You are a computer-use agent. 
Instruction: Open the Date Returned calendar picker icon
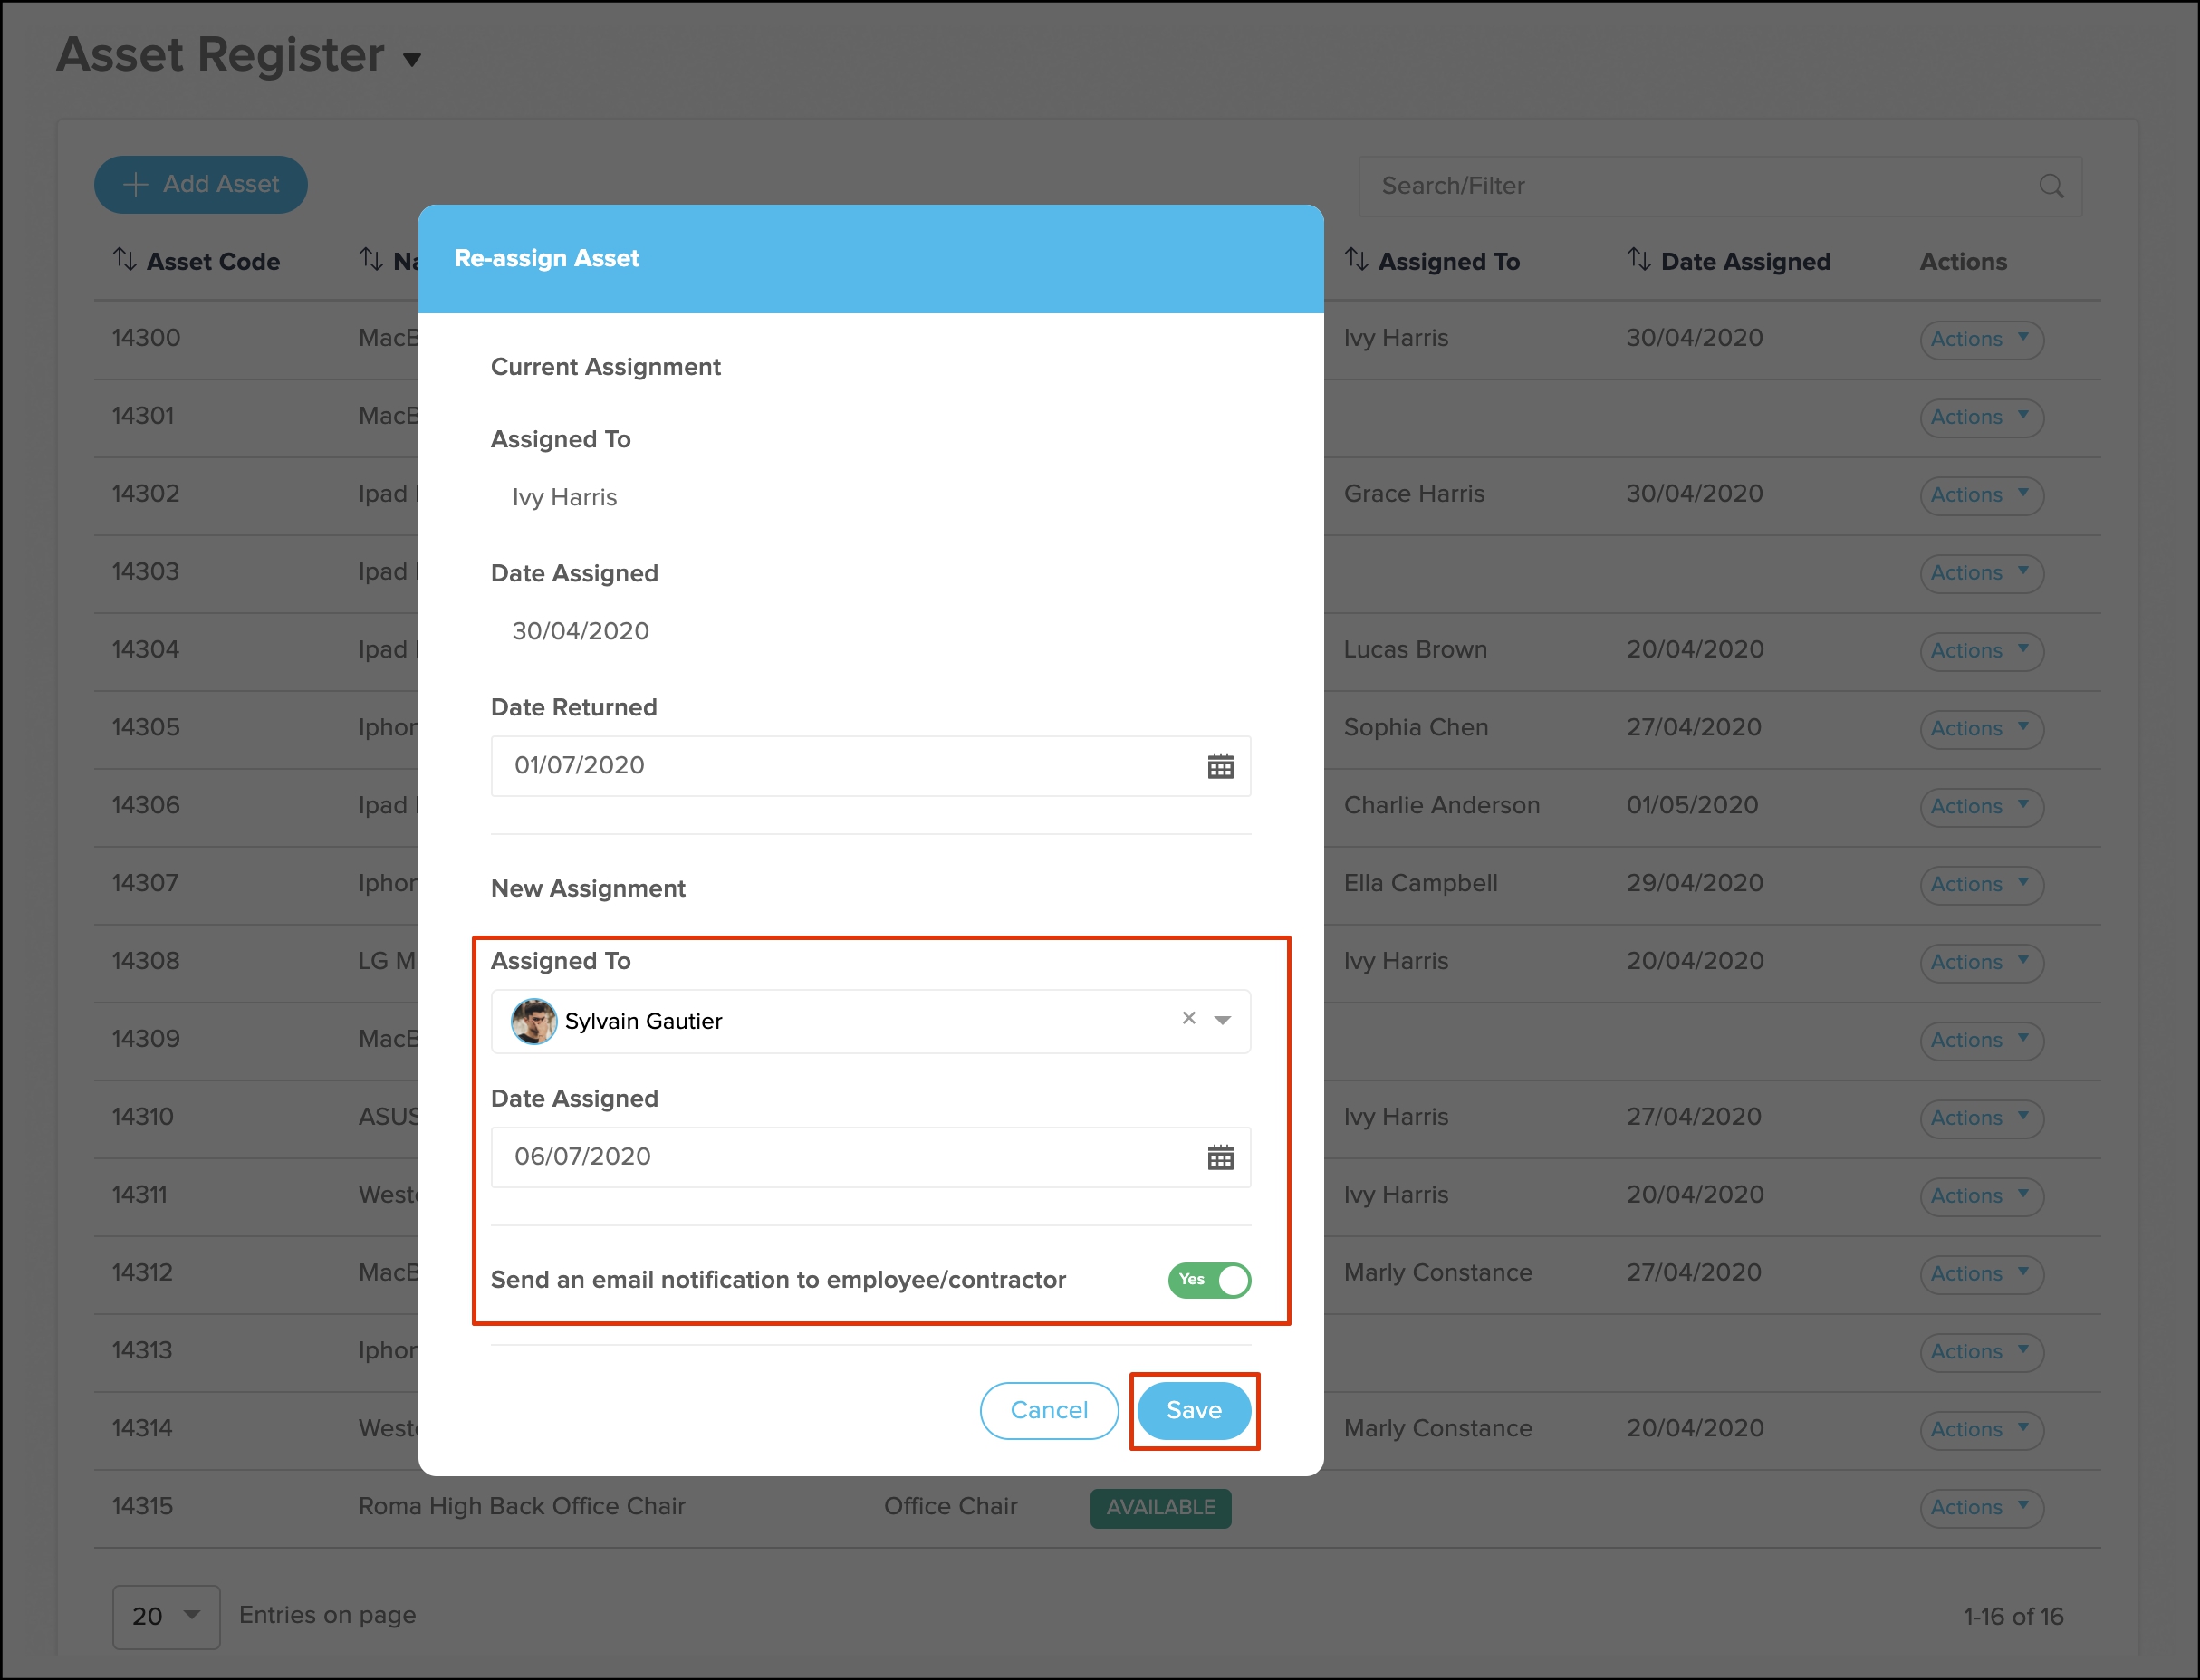[x=1220, y=767]
